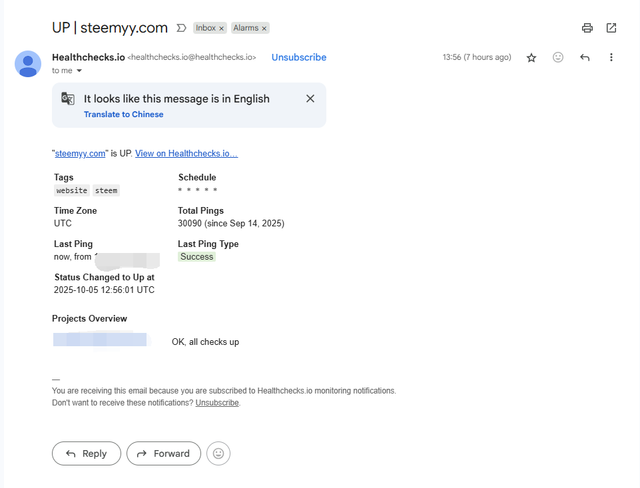Unsubscribe link next to sender address
Image resolution: width=640 pixels, height=488 pixels.
[298, 58]
